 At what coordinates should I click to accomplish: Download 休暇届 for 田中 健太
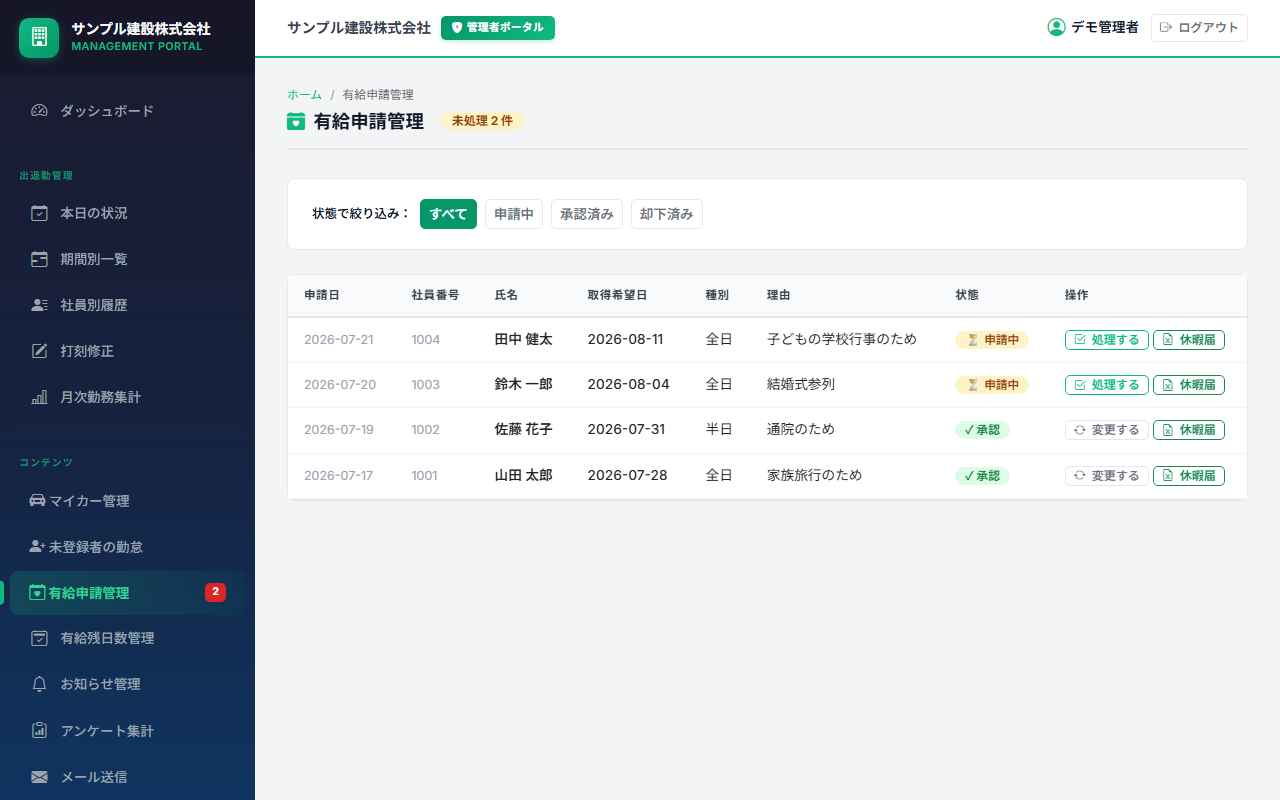[x=1189, y=340]
